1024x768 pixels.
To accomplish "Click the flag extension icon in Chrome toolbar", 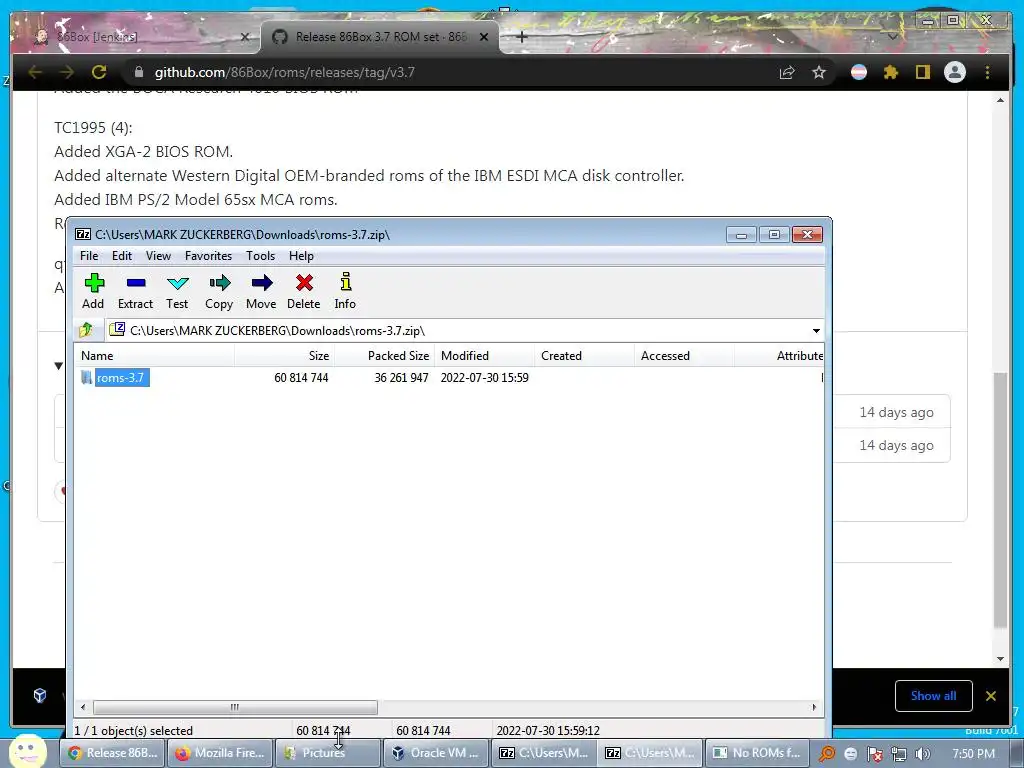I will click(x=859, y=72).
